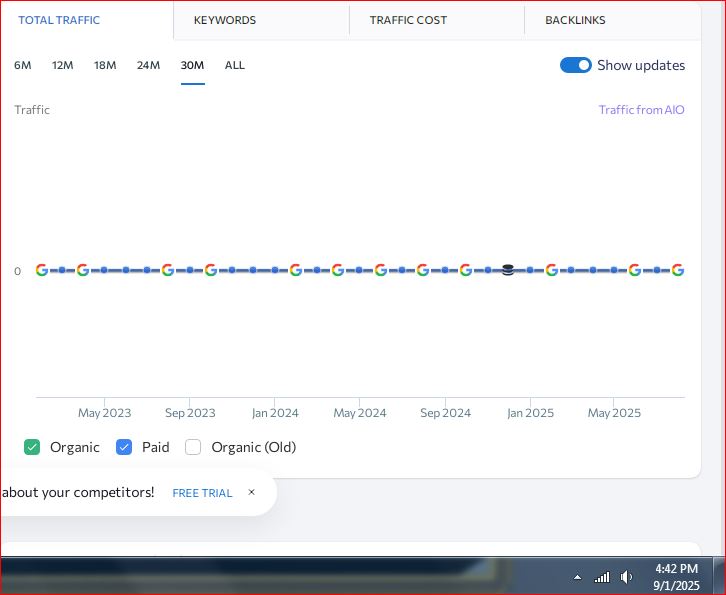Image resolution: width=726 pixels, height=595 pixels.
Task: Select the Backlinks tab
Action: 575,20
